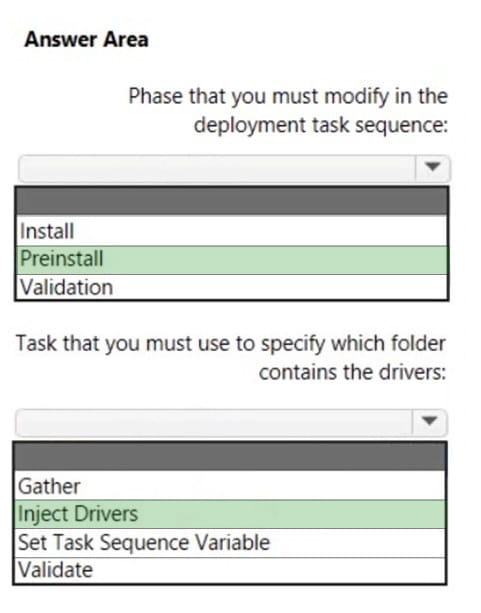481x613 pixels.
Task: Click the word Install in first list
Action: tap(47, 231)
